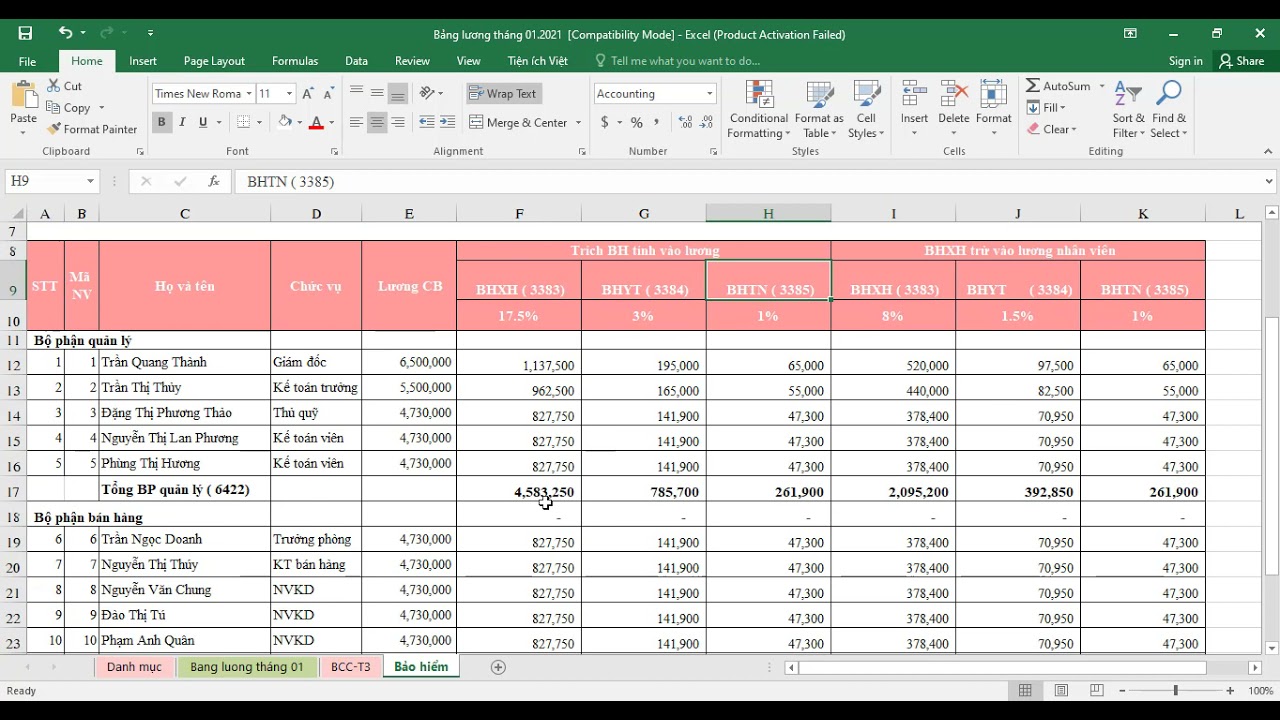This screenshot has width=1280, height=720.
Task: Open Sort & Filter options
Action: (x=1128, y=110)
